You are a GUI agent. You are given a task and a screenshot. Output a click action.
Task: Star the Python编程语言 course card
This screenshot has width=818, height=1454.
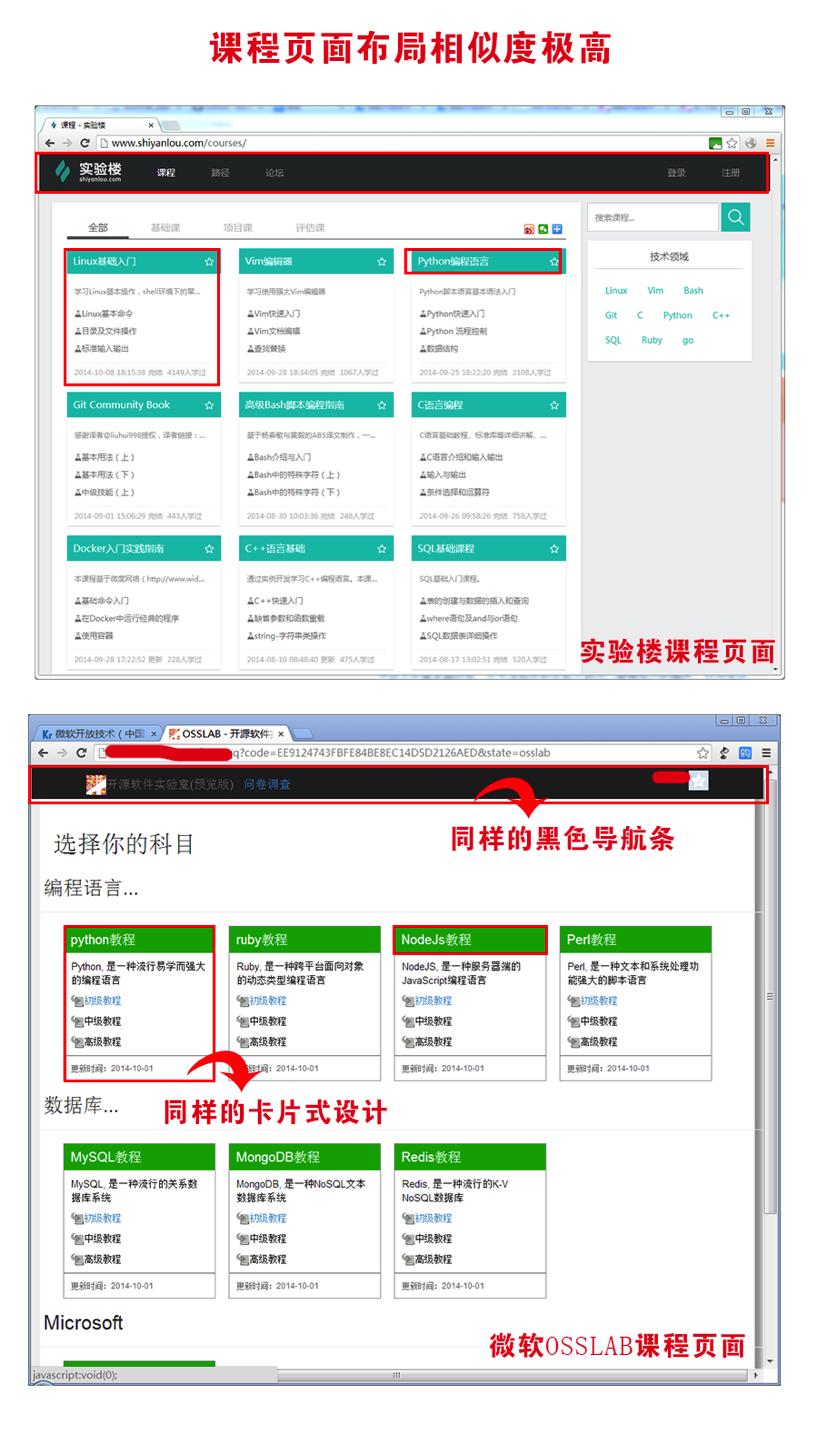click(554, 262)
